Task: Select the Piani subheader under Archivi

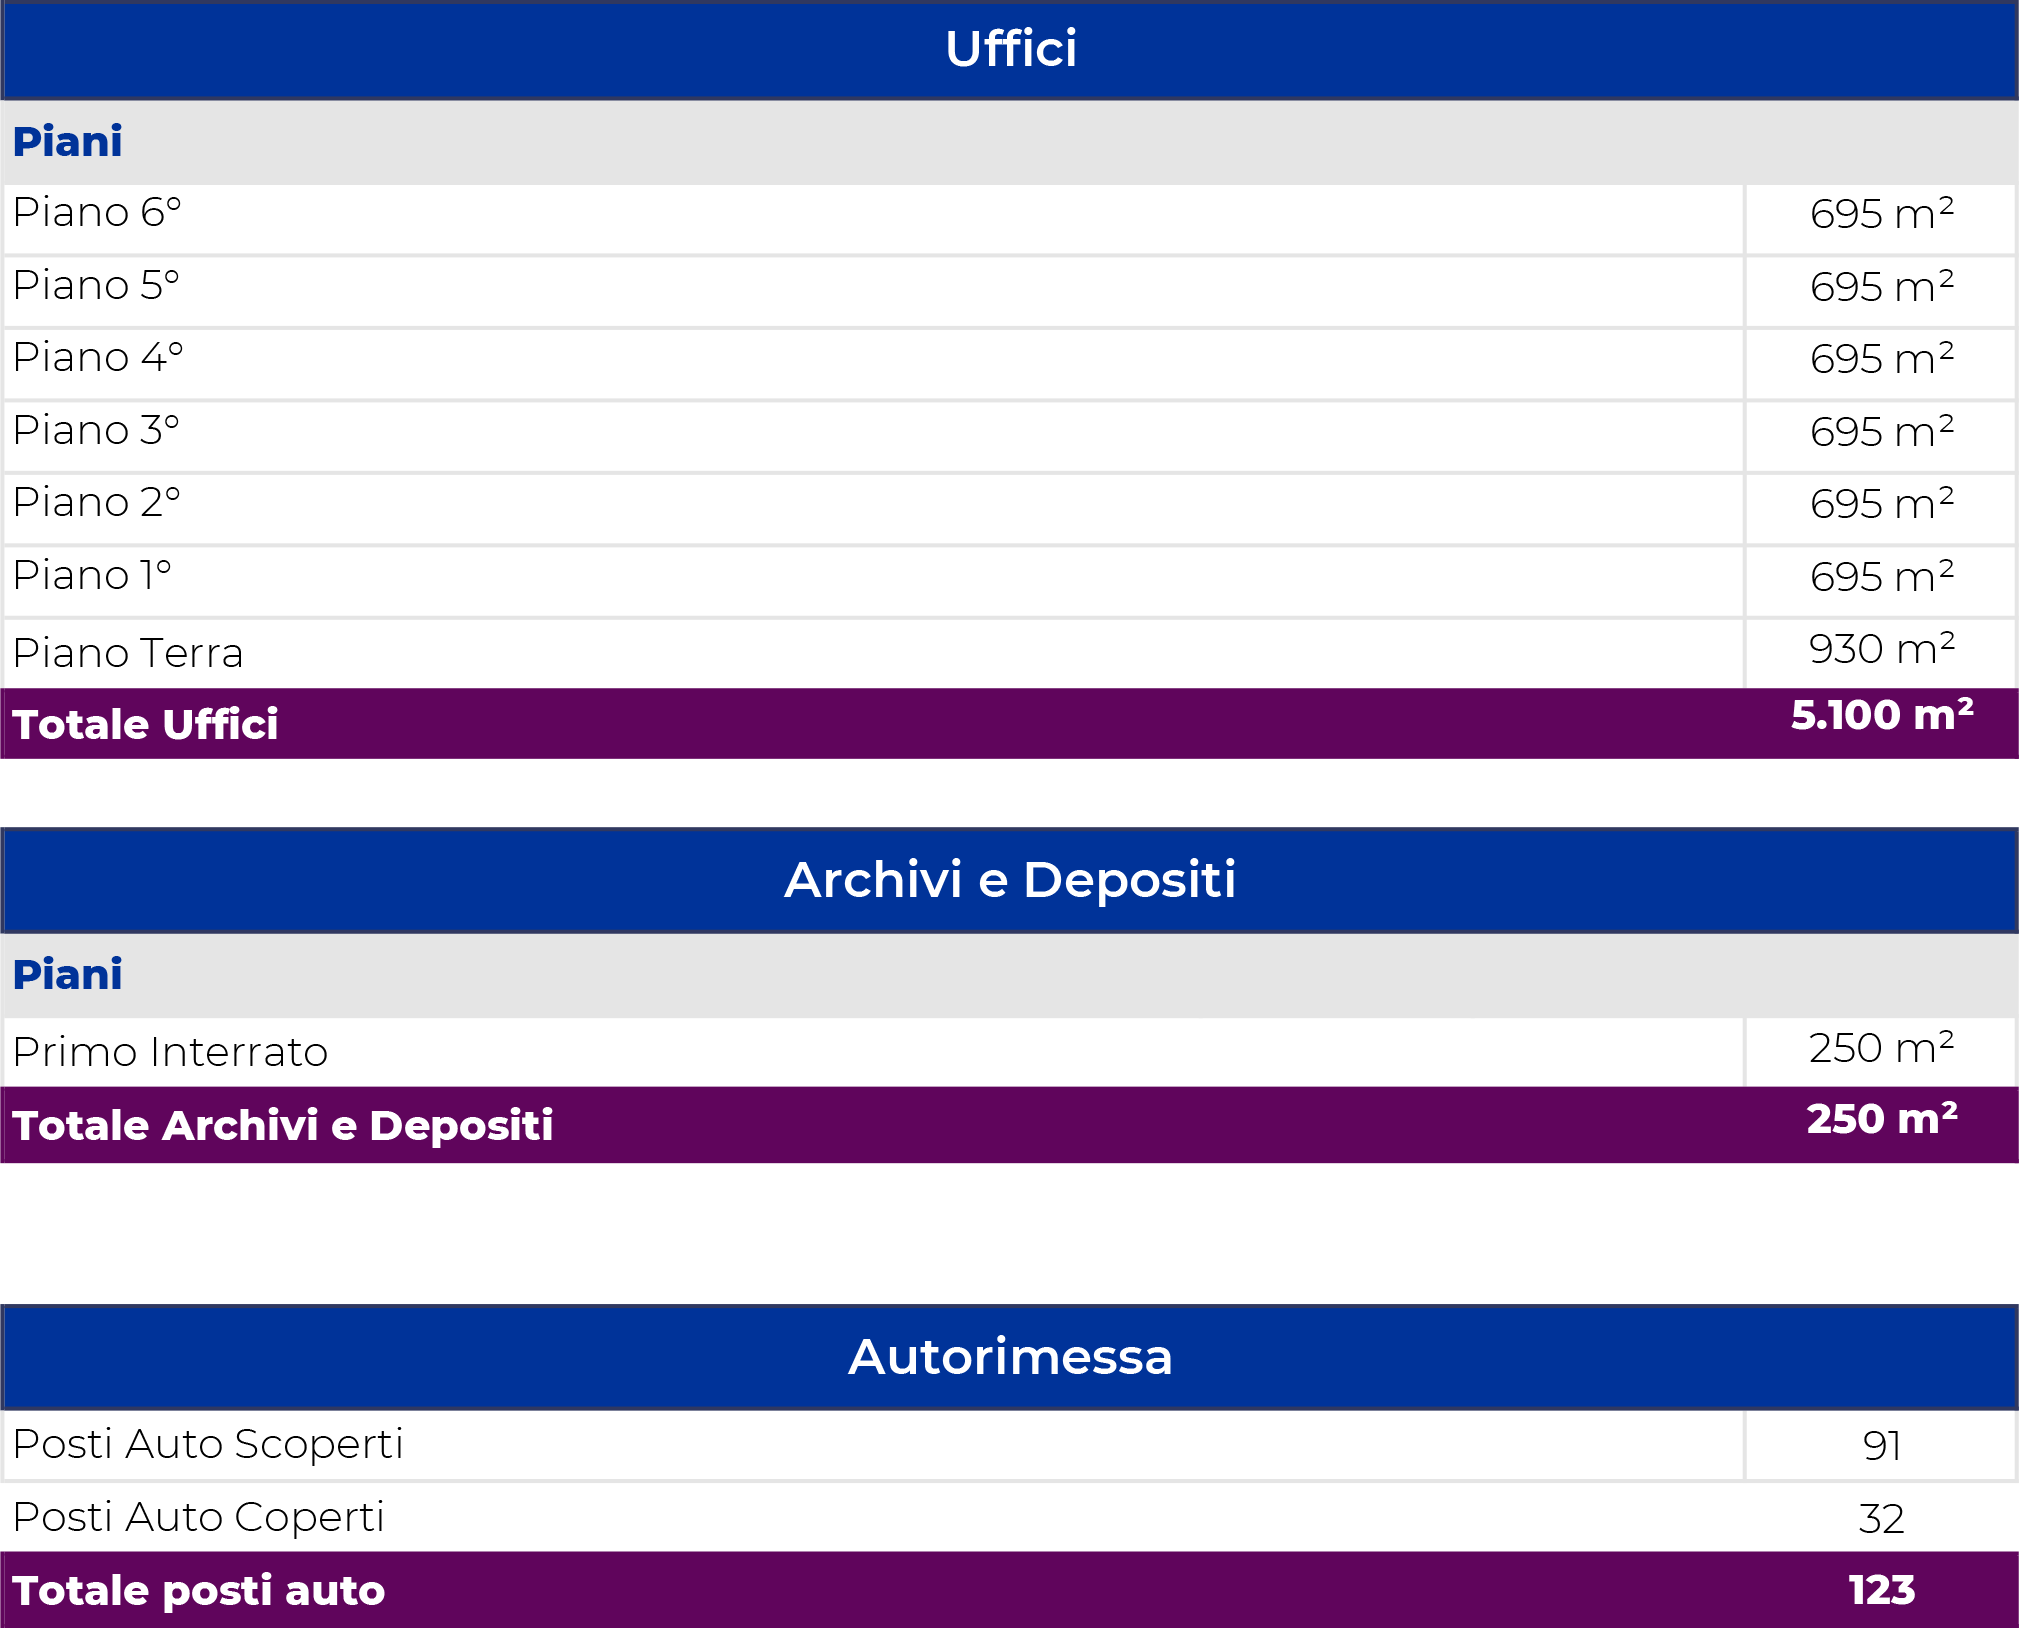Action: pyautogui.click(x=68, y=975)
